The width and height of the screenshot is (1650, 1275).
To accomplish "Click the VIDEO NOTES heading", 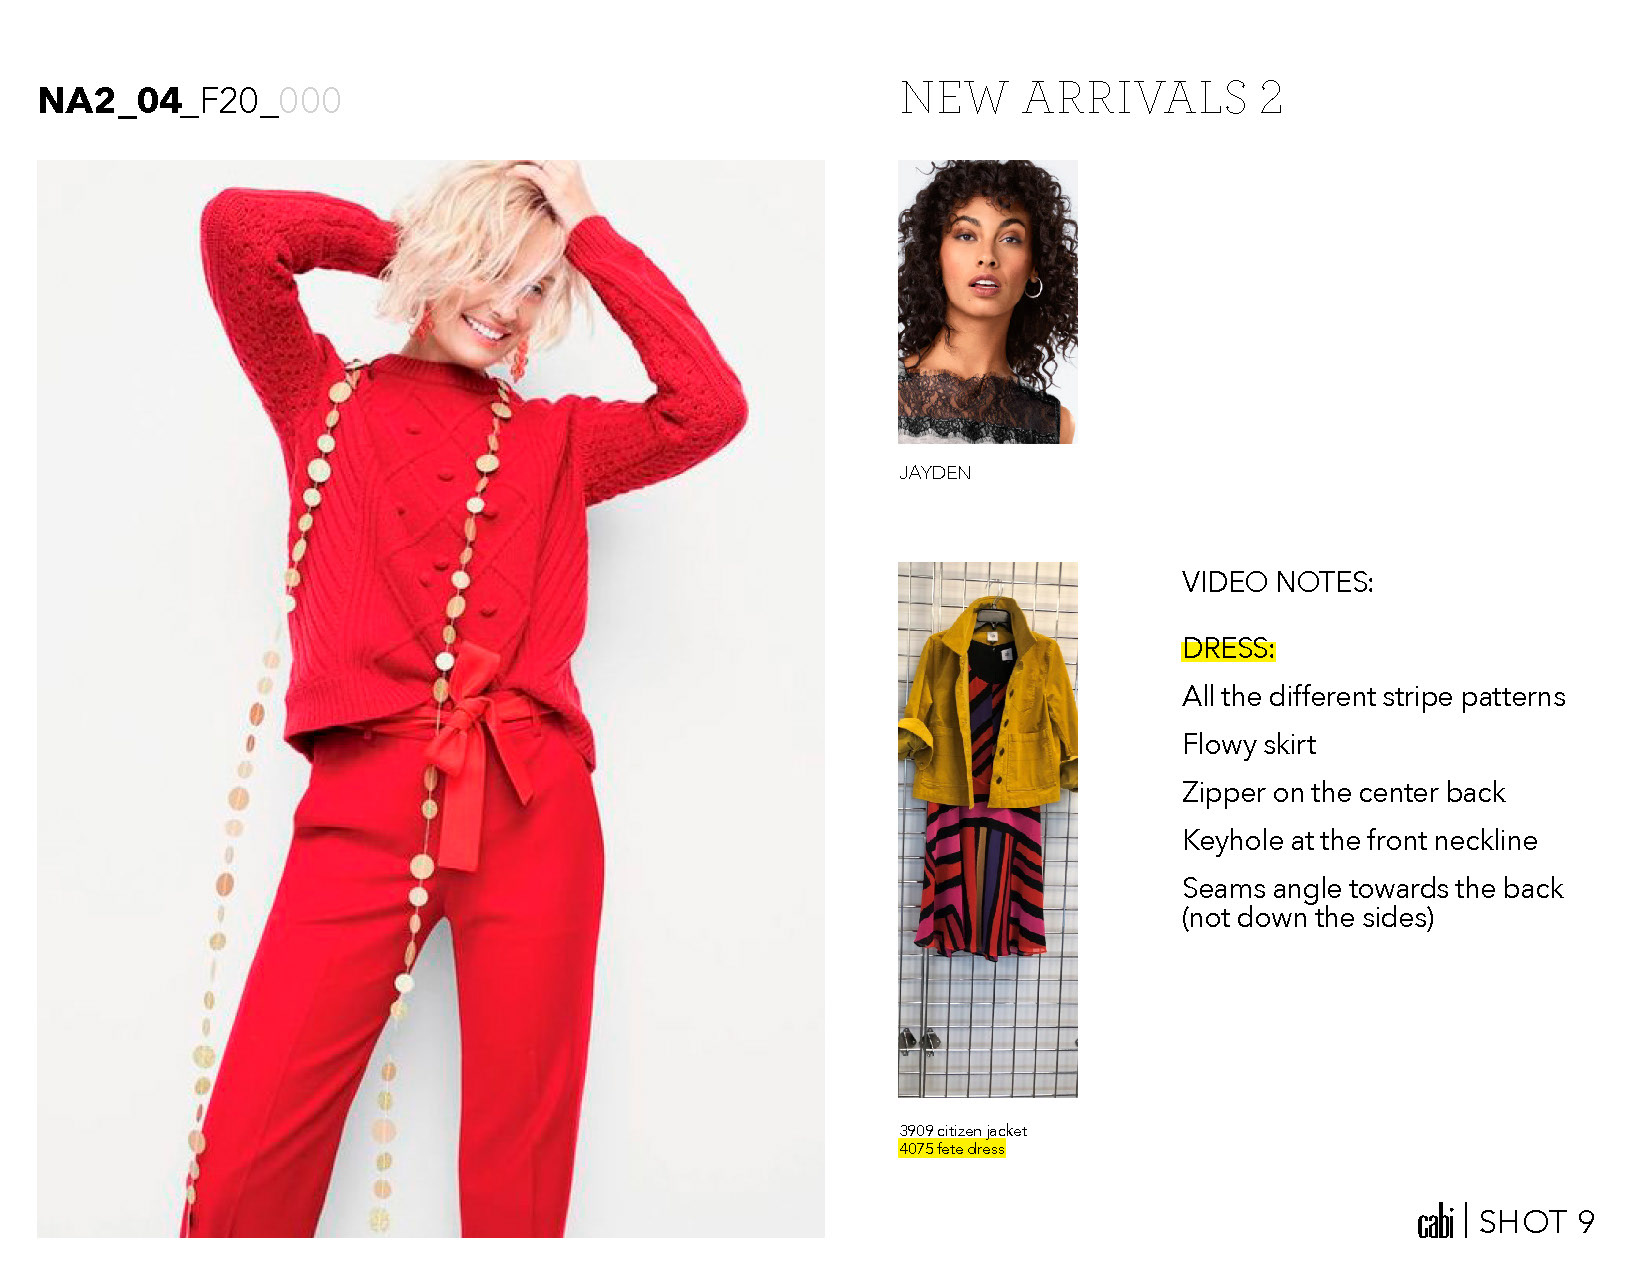I will coord(1277,582).
